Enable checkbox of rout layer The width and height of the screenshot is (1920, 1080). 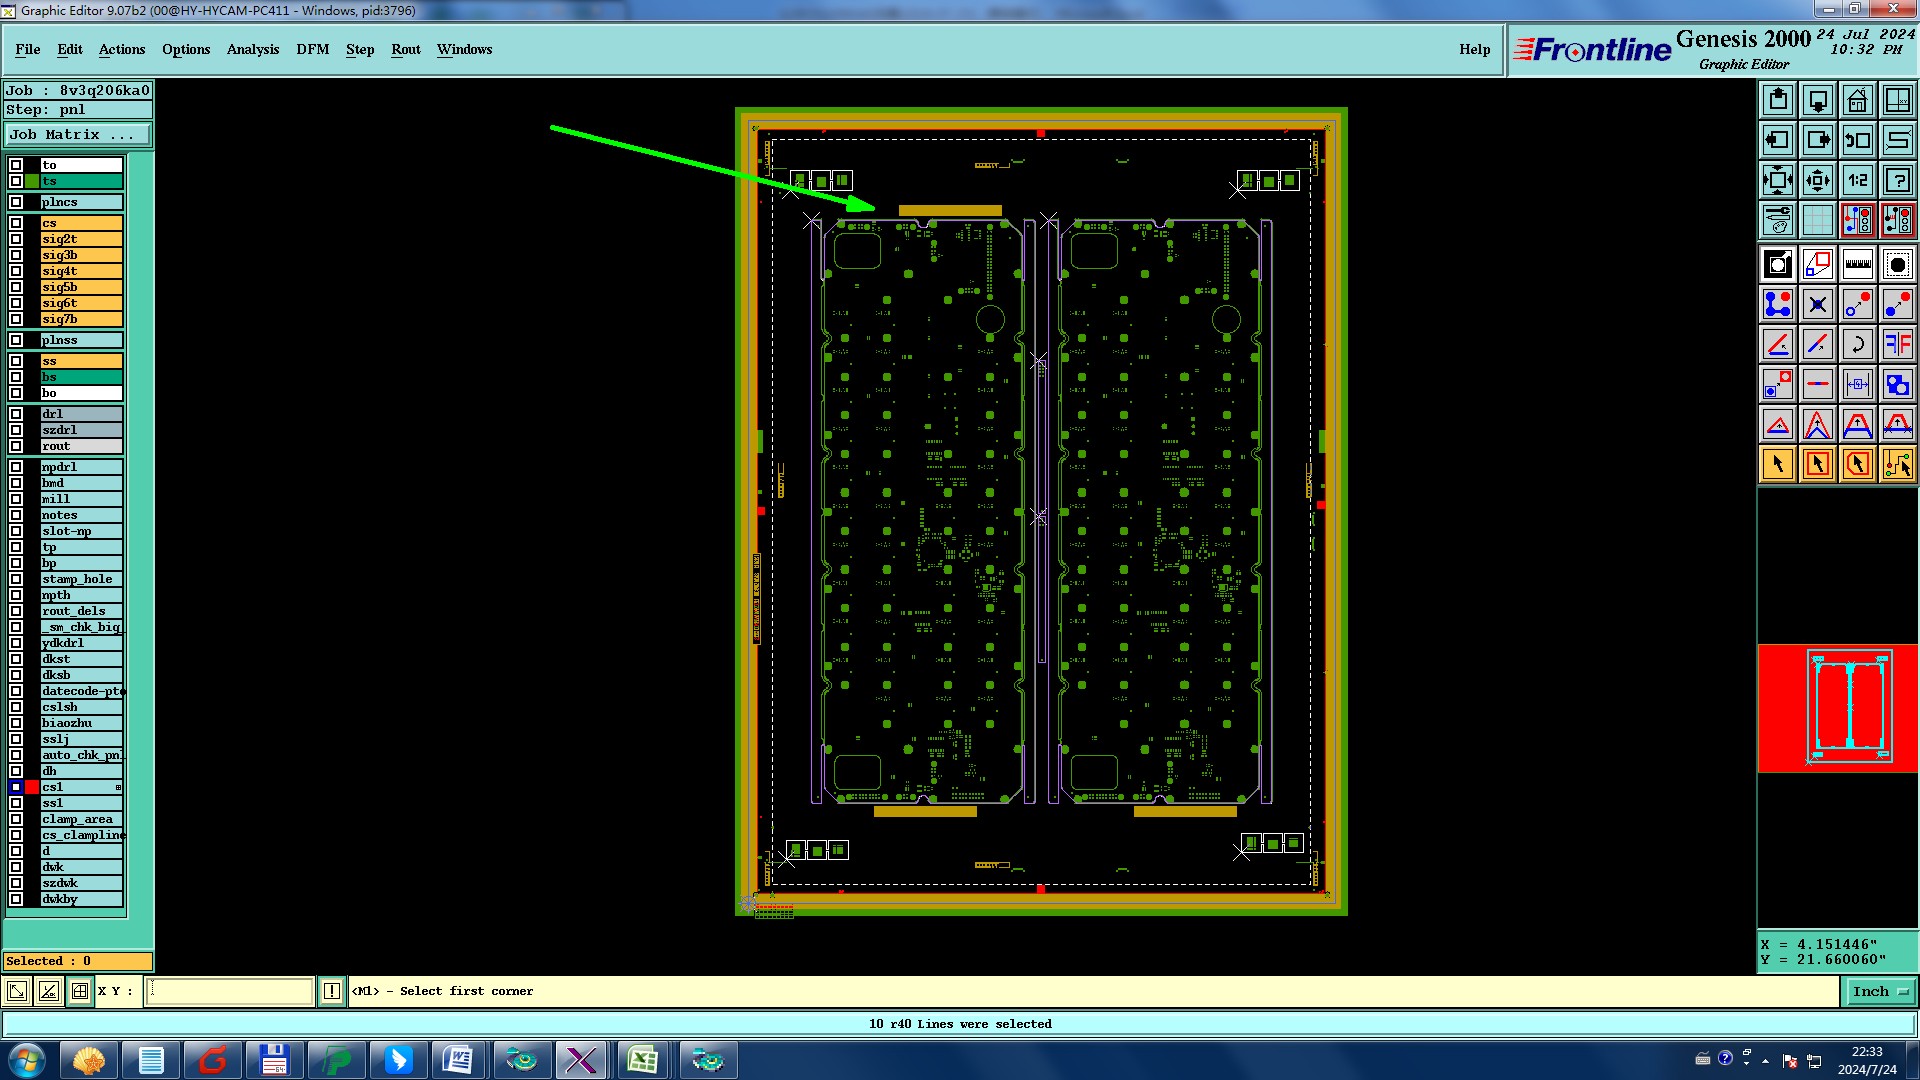point(16,446)
